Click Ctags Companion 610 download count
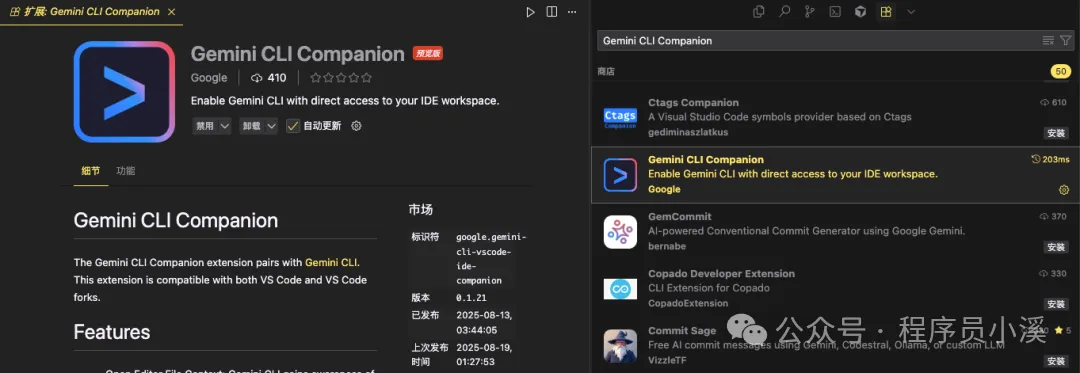The image size is (1080, 373). (1054, 103)
